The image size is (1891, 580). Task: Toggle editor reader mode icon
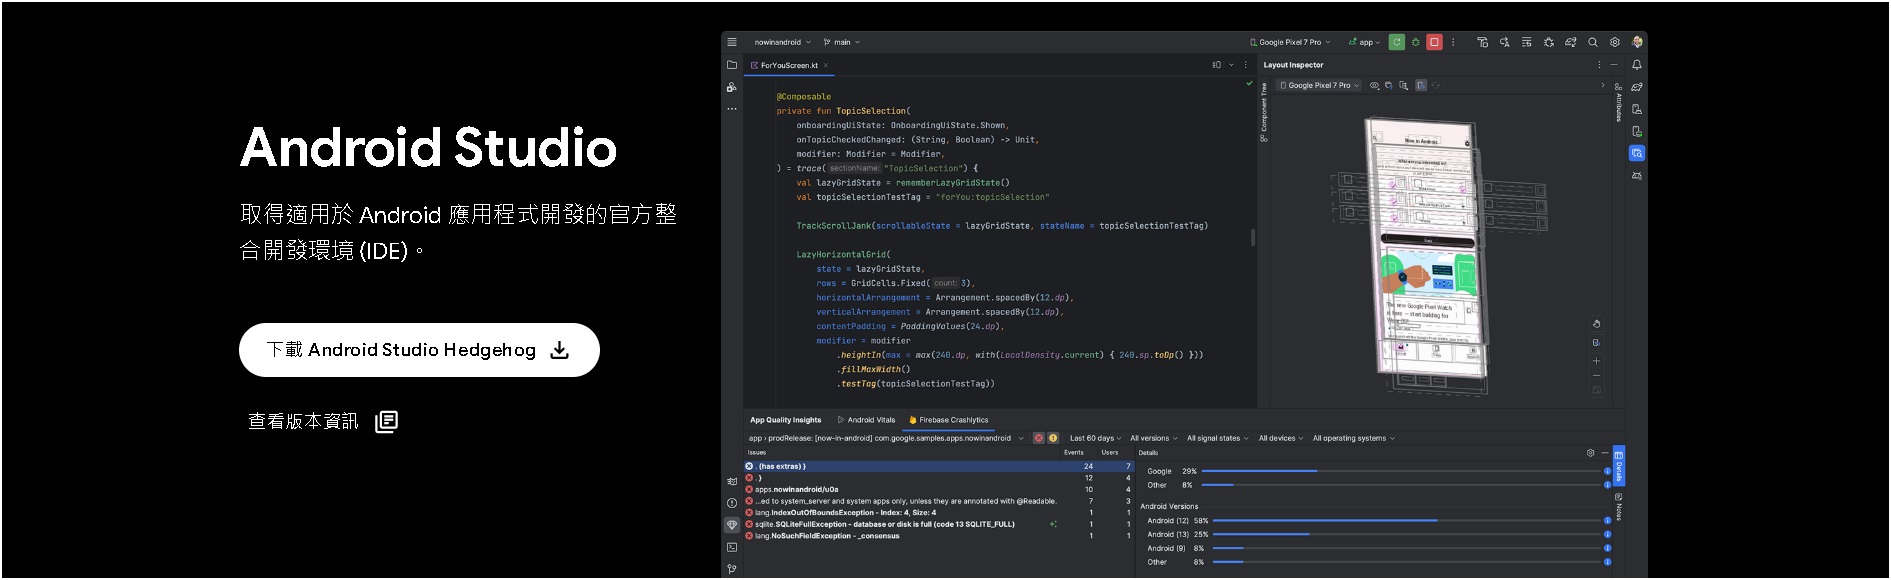click(1217, 65)
